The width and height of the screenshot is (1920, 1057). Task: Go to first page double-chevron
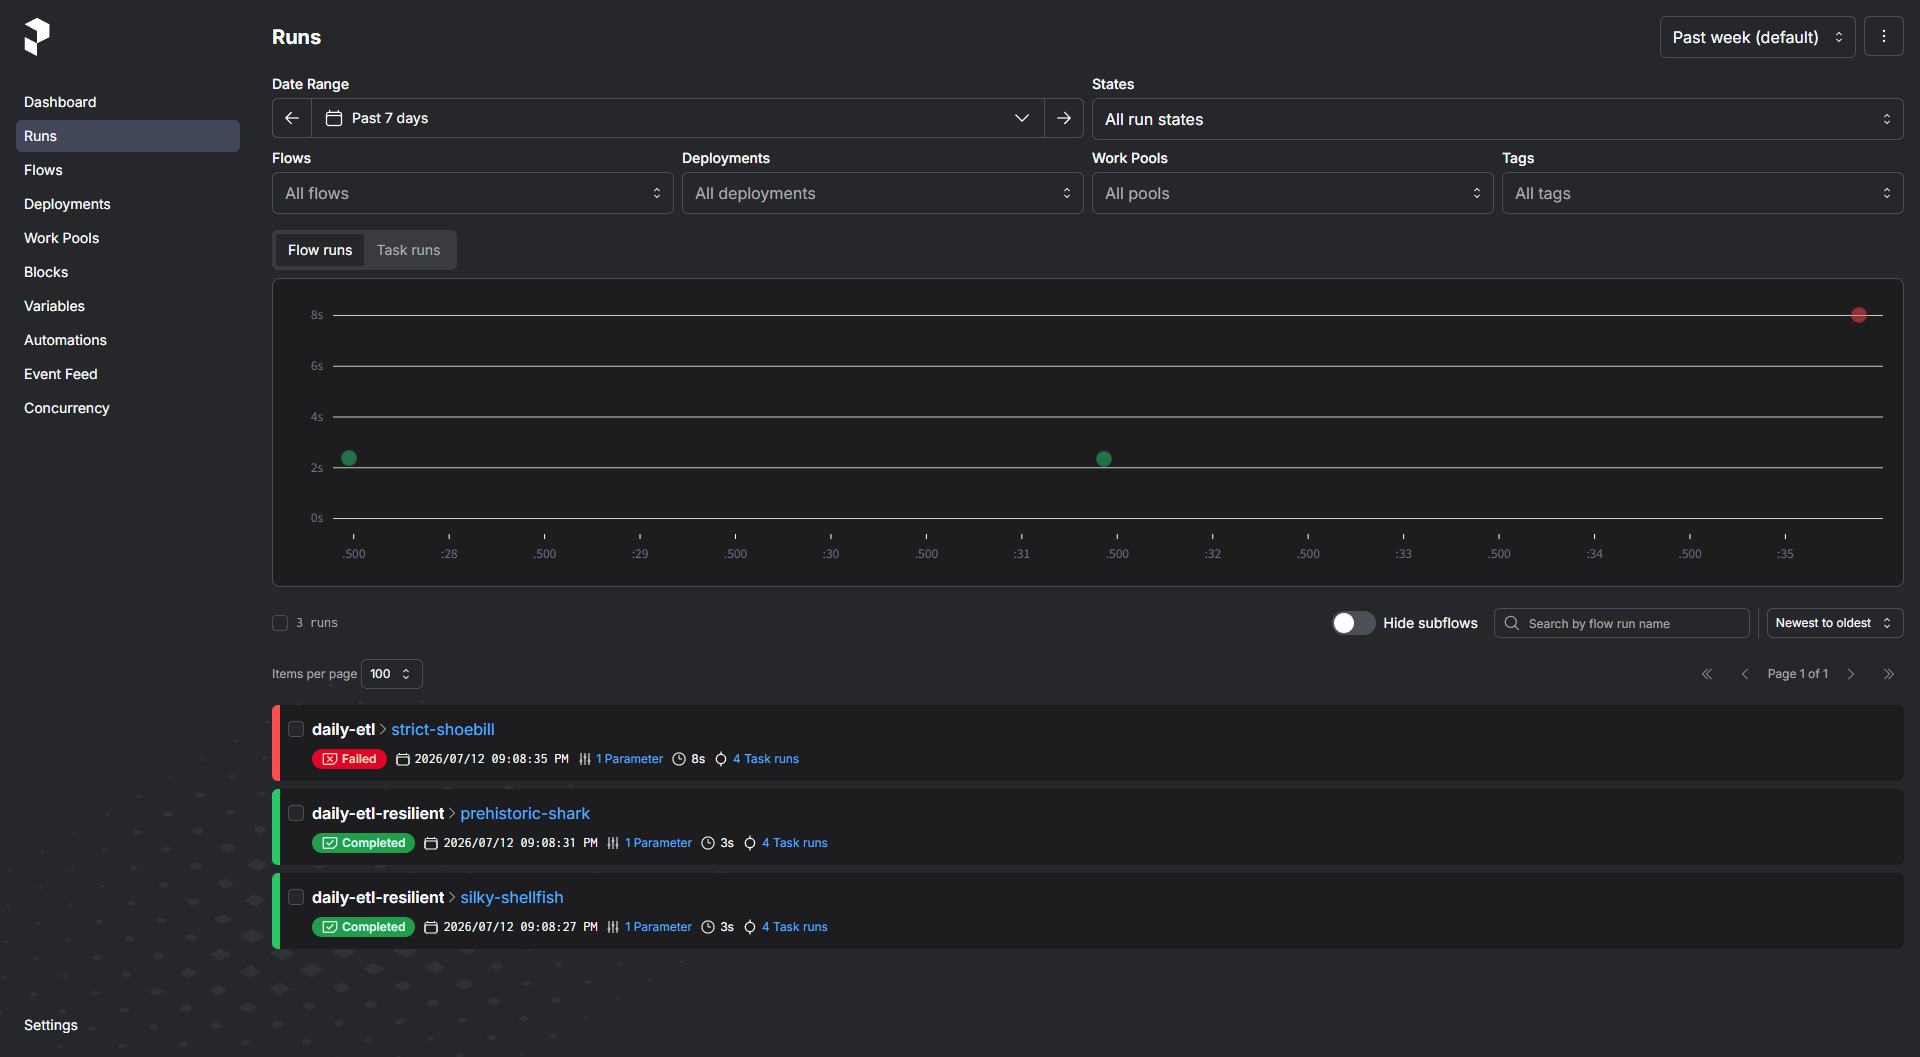pyautogui.click(x=1707, y=674)
